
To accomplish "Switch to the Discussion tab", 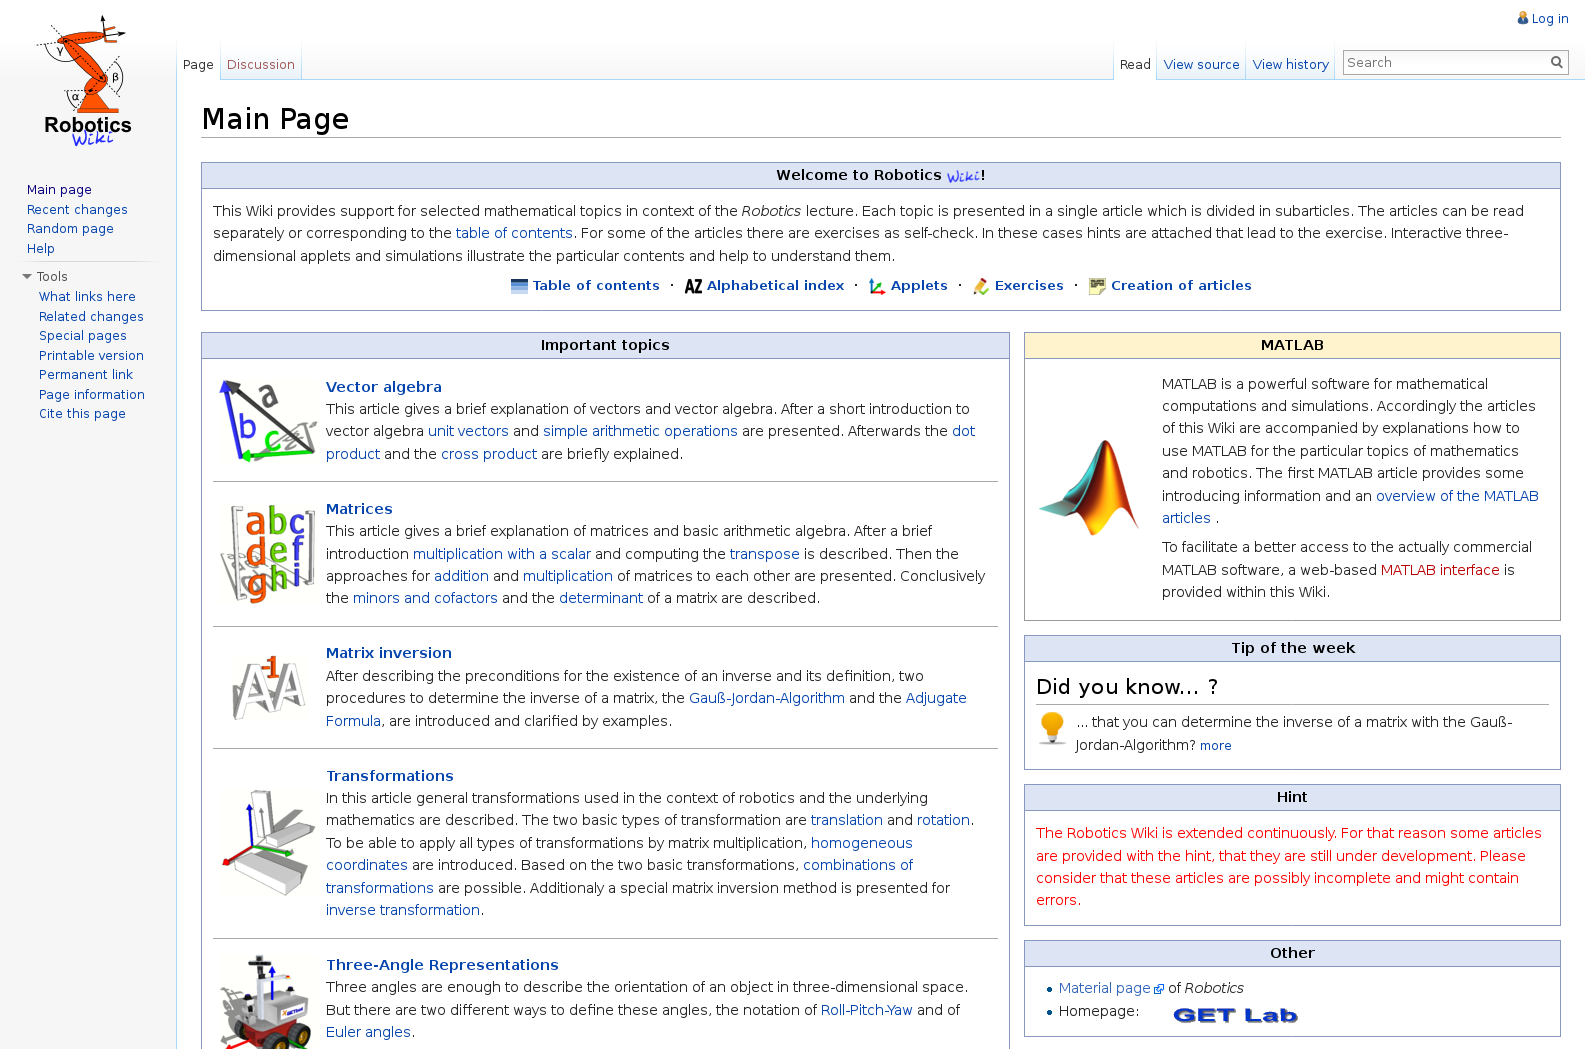I will [x=260, y=65].
